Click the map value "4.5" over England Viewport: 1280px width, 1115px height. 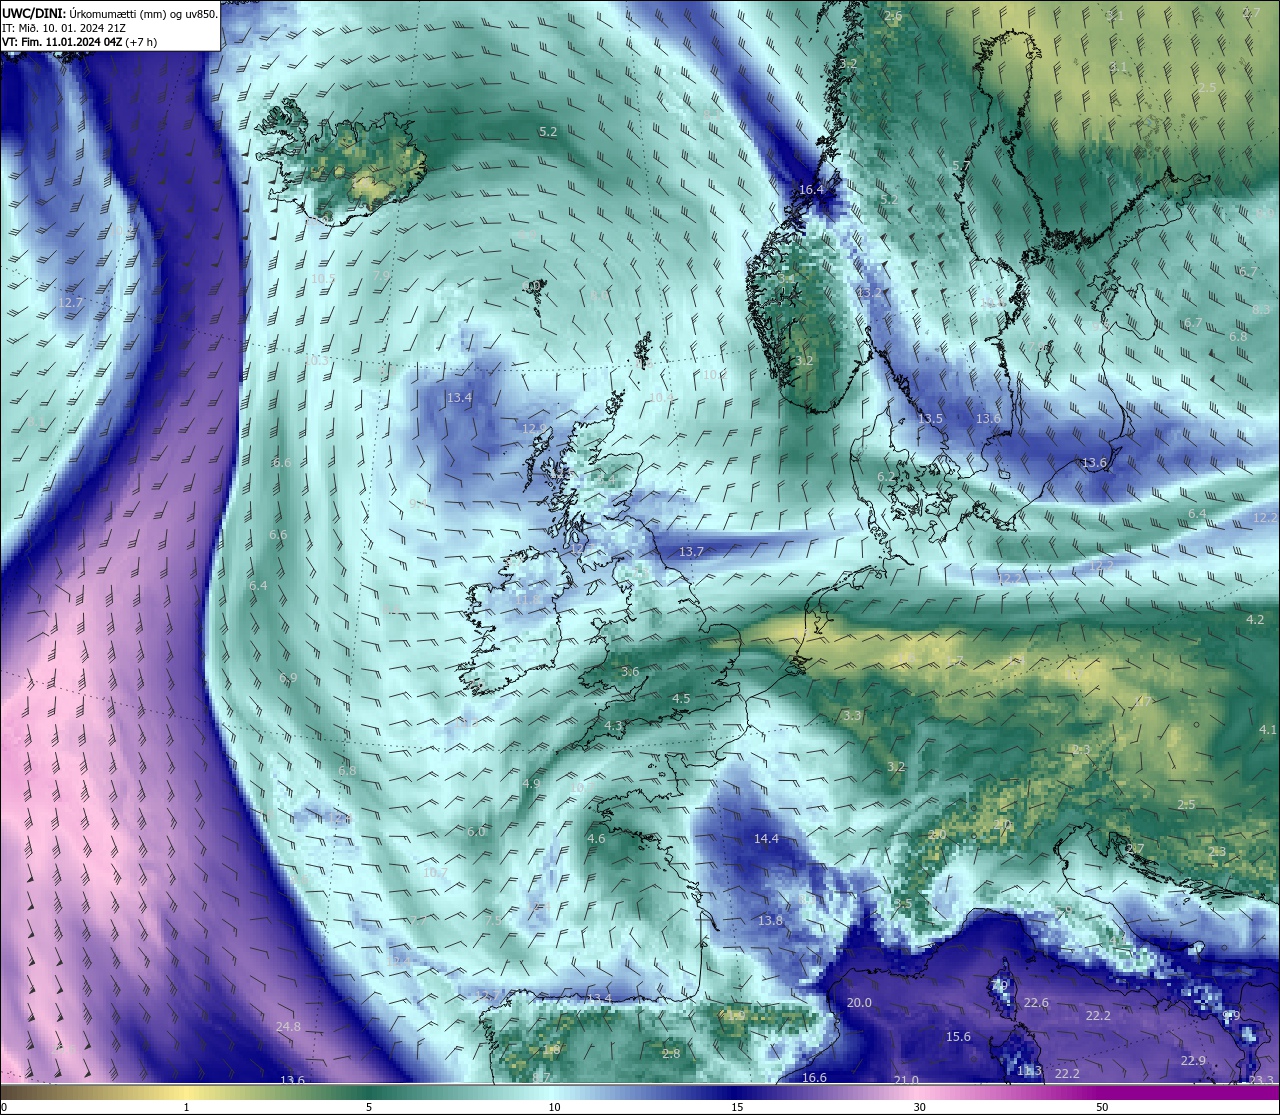tap(681, 698)
